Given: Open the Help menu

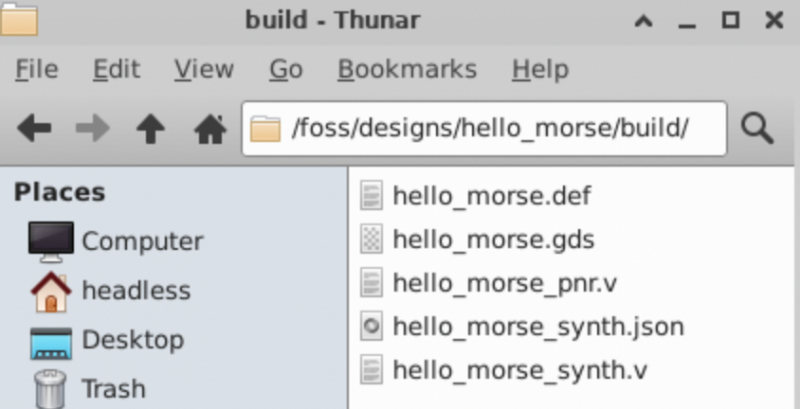Looking at the screenshot, I should tap(540, 69).
